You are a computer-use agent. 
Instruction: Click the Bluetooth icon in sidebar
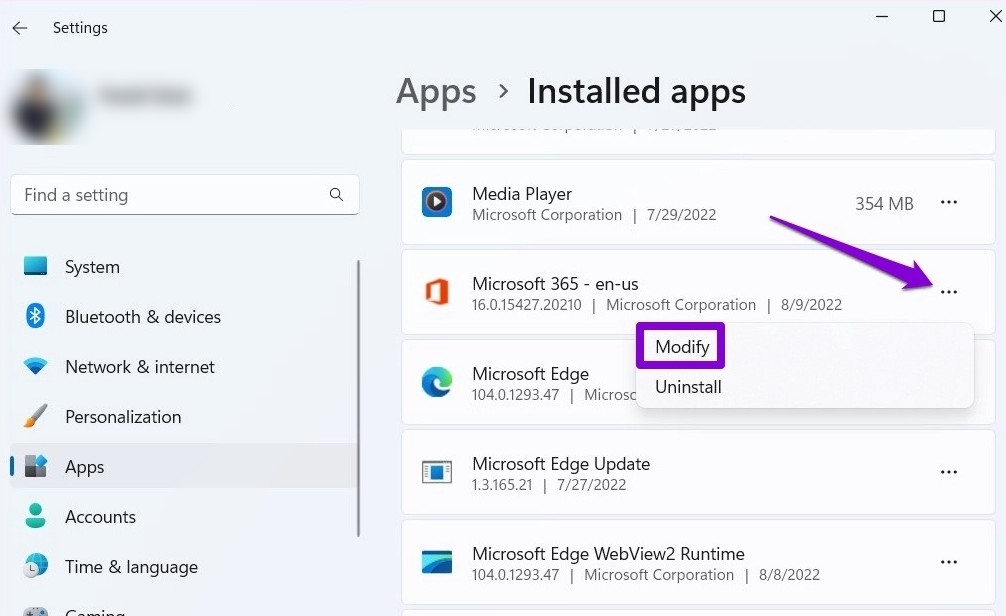point(35,316)
